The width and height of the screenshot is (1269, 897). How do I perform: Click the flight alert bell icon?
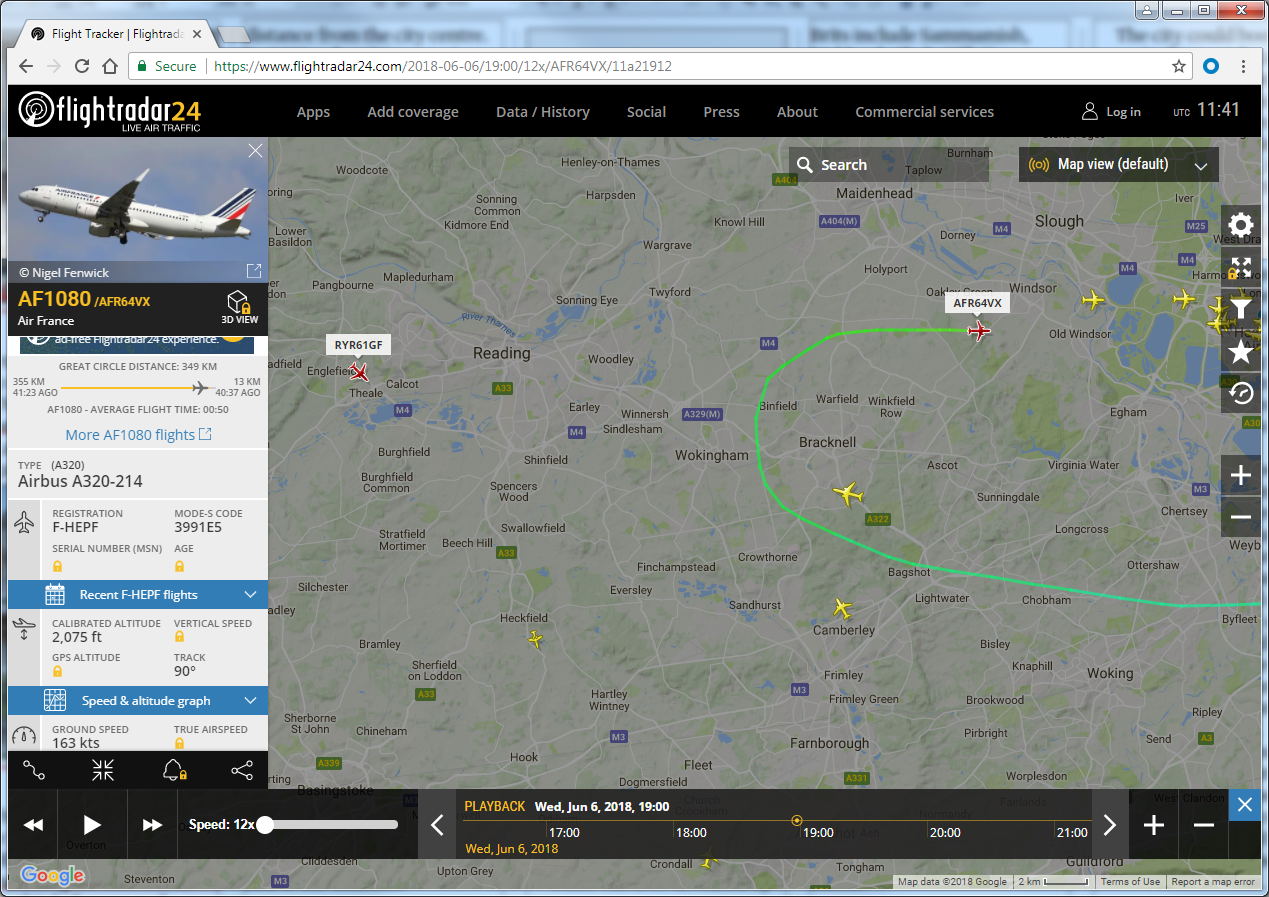(173, 770)
